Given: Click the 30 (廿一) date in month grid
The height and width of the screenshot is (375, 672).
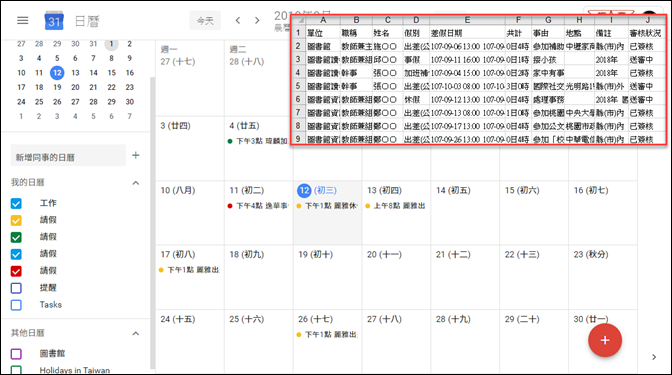Looking at the screenshot, I should [x=591, y=319].
